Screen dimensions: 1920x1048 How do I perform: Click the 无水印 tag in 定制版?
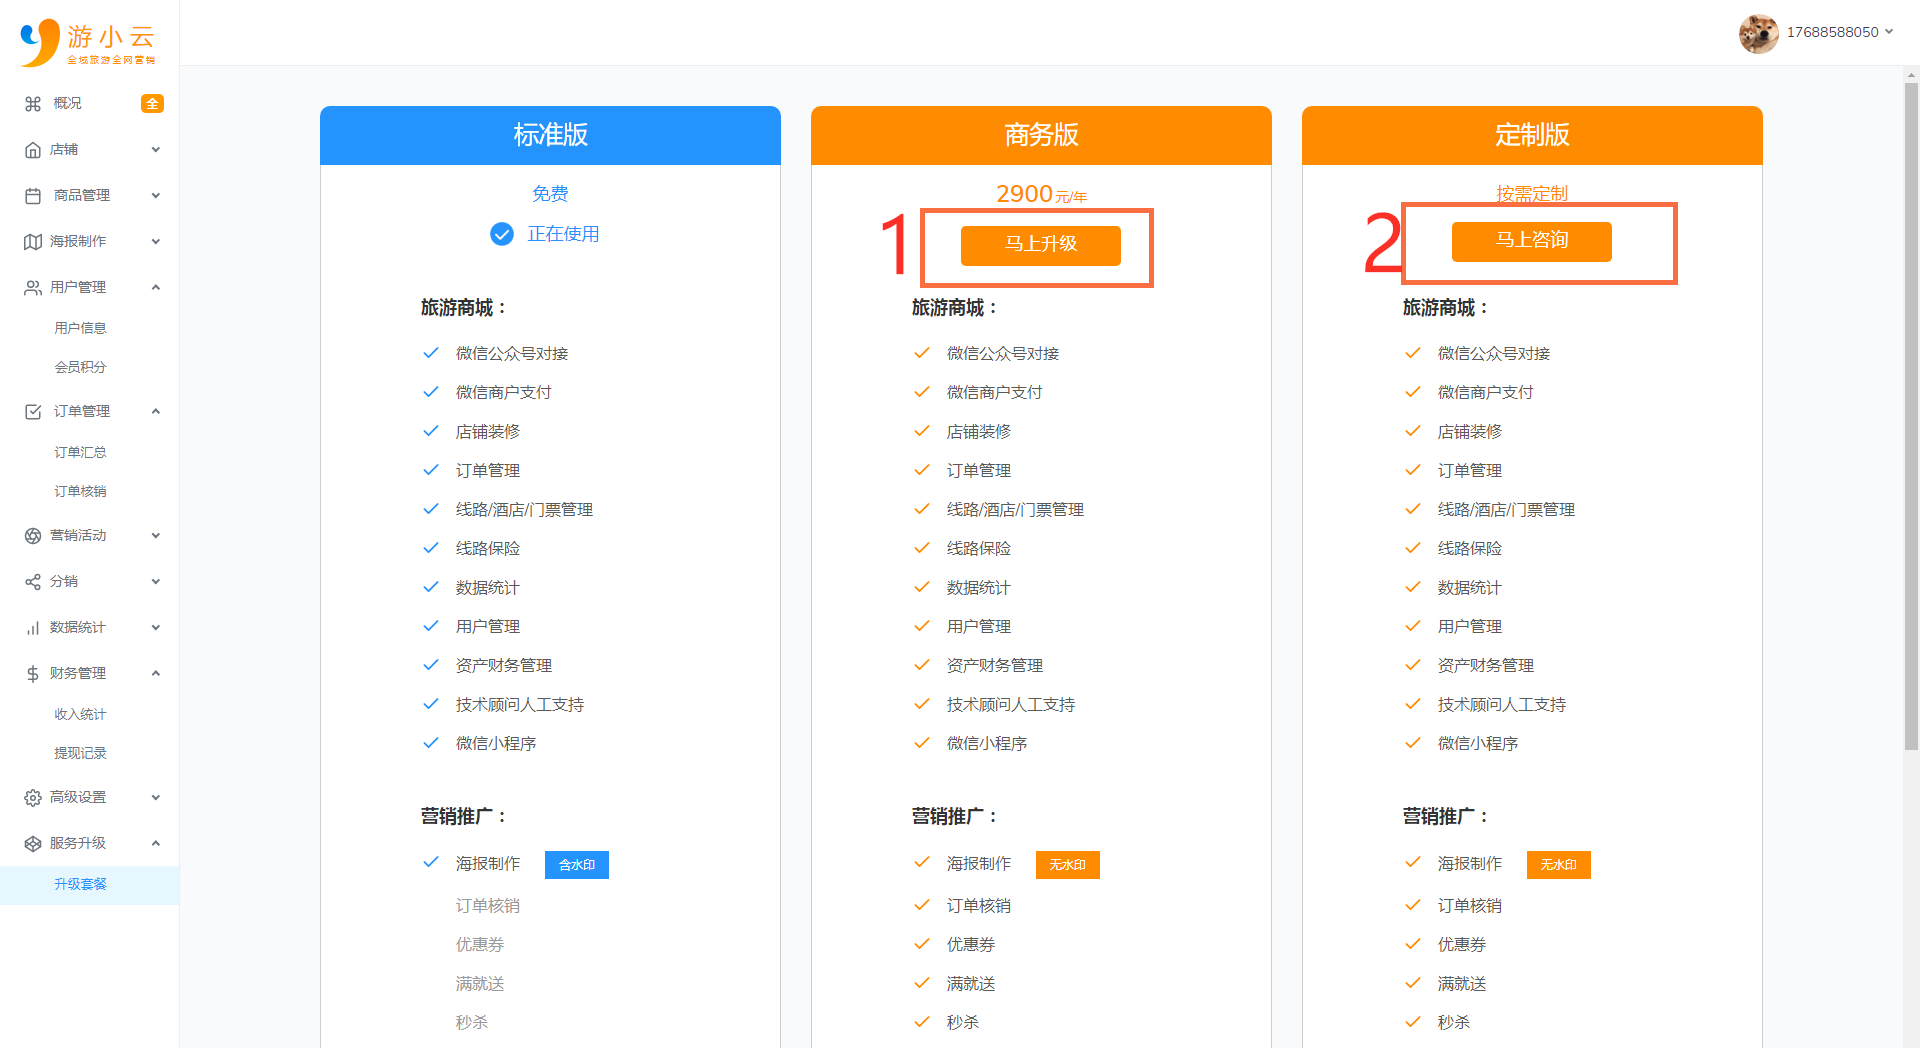click(x=1559, y=865)
